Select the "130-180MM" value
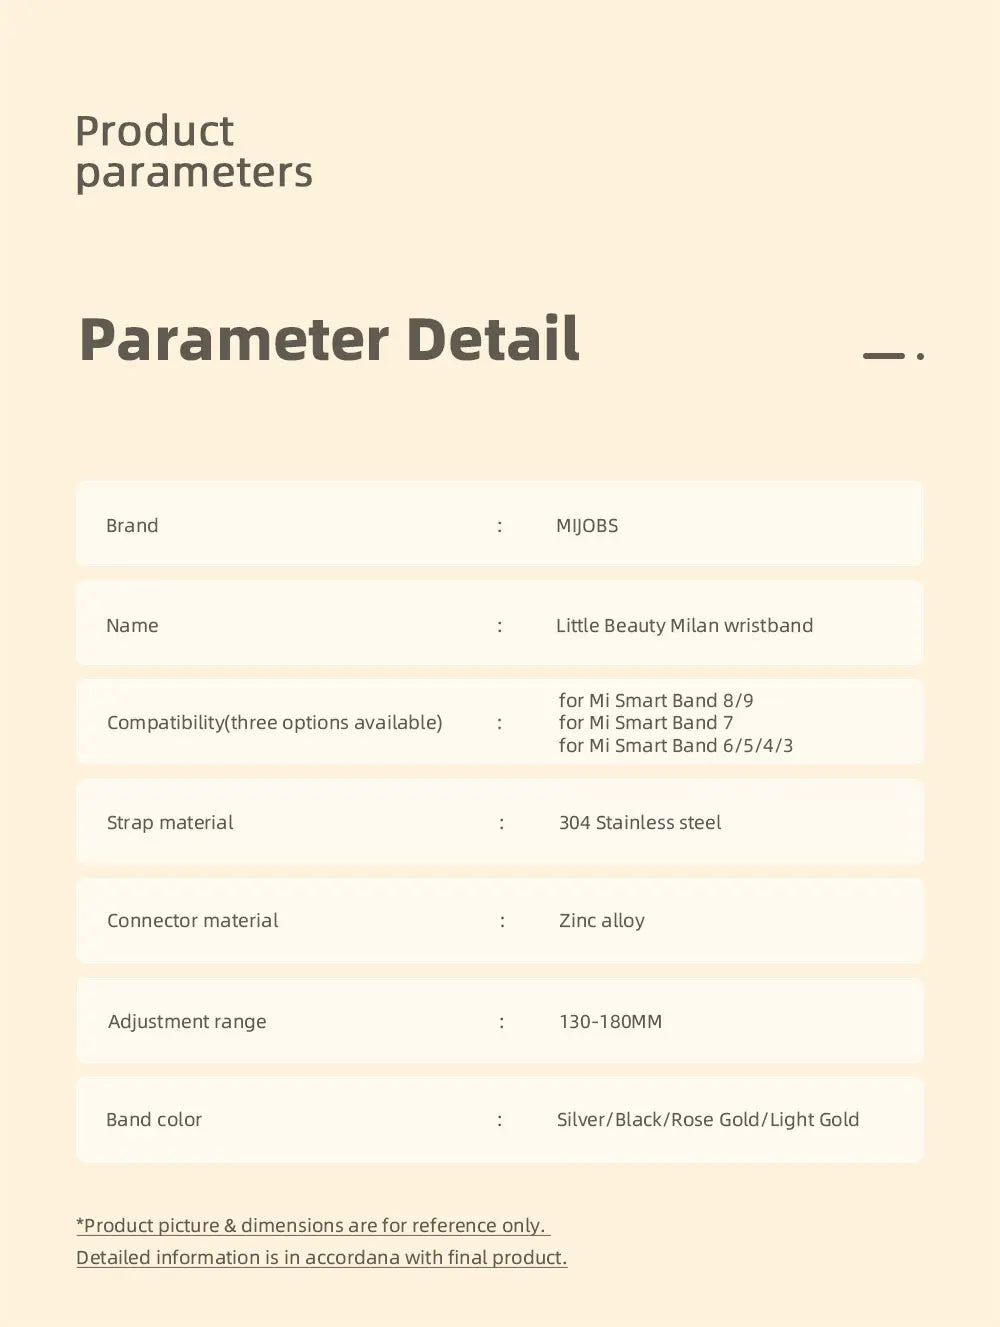Viewport: 1000px width, 1327px height. pyautogui.click(x=610, y=1022)
